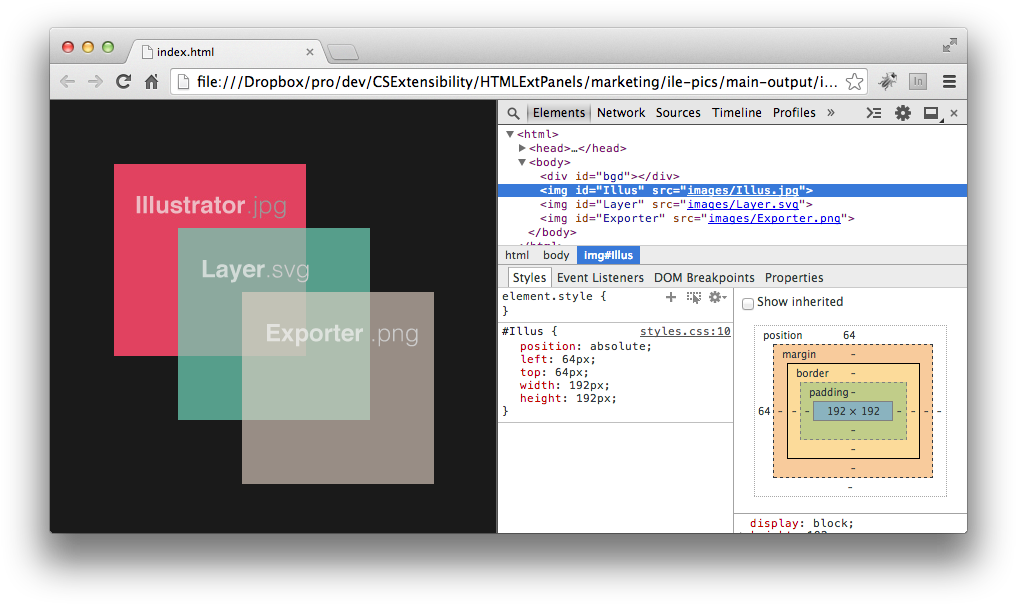Select html breadcrumb
The image size is (1016, 604).
[x=516, y=255]
